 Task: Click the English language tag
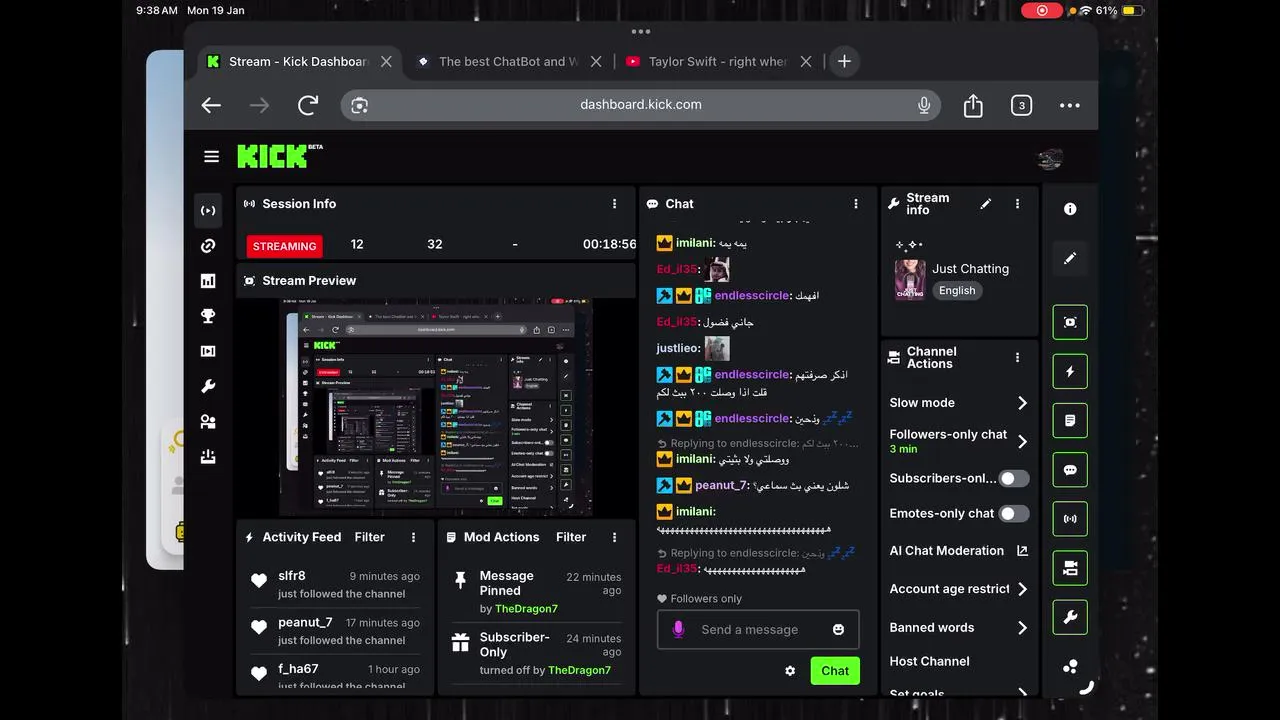coord(957,290)
